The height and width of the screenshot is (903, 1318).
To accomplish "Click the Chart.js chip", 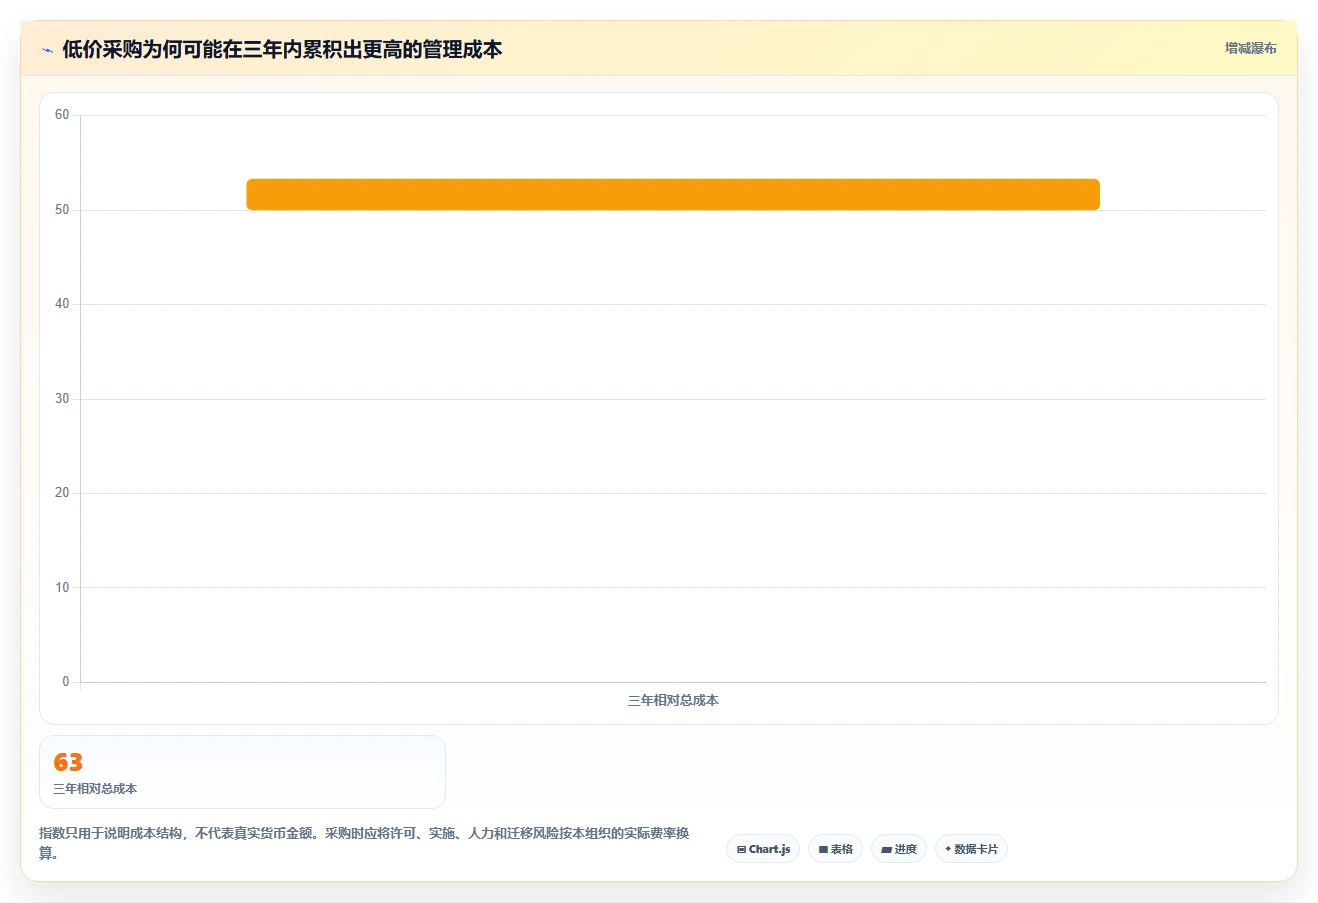I will (763, 849).
